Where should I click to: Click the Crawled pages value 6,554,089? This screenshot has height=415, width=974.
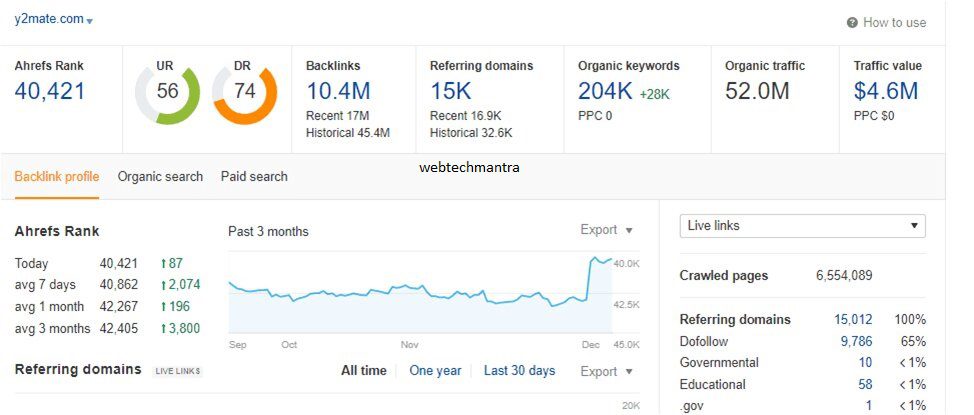tap(844, 276)
